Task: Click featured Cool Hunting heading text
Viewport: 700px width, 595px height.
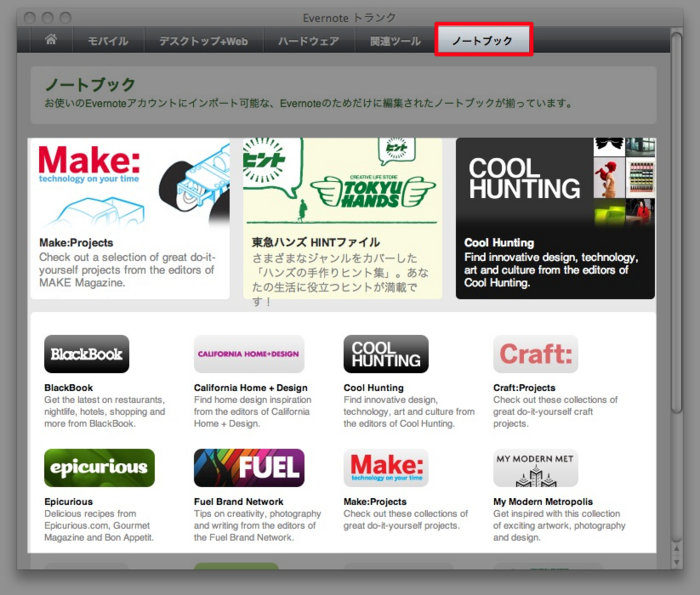Action: point(499,242)
